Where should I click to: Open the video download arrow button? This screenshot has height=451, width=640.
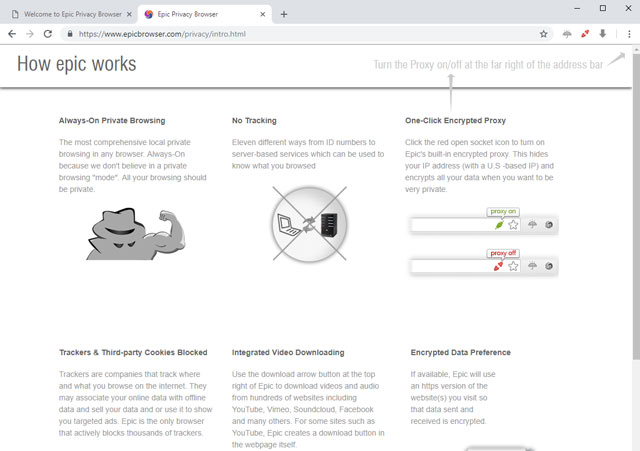[602, 34]
